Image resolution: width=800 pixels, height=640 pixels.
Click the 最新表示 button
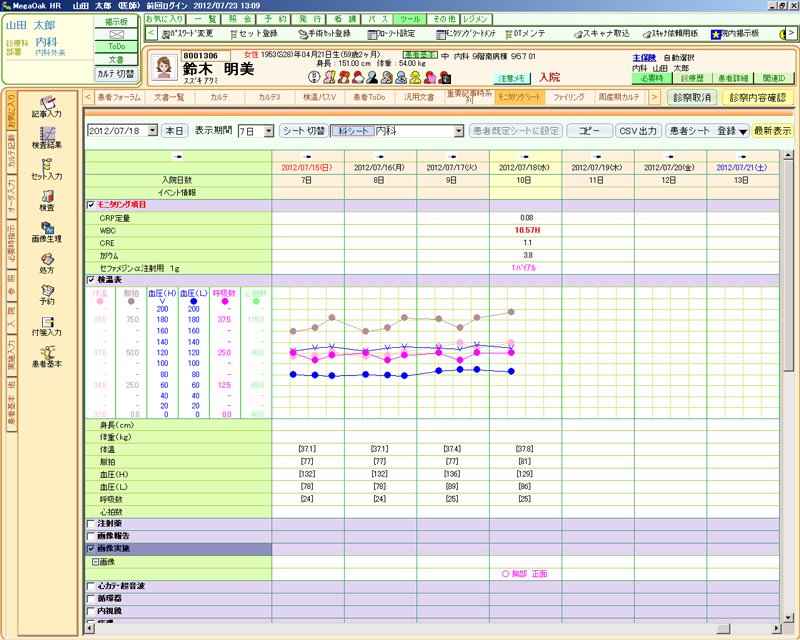772,131
